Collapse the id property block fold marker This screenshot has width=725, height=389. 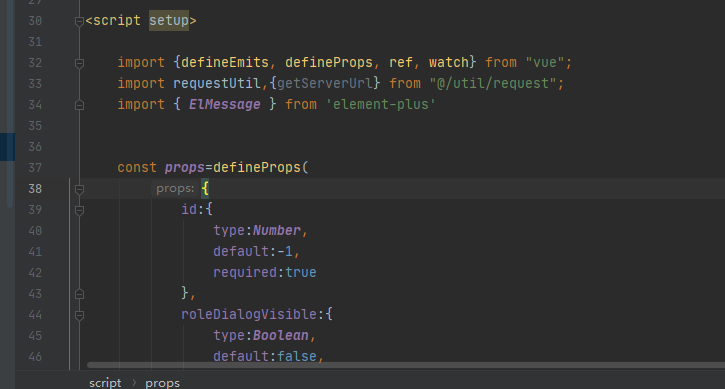pos(80,210)
